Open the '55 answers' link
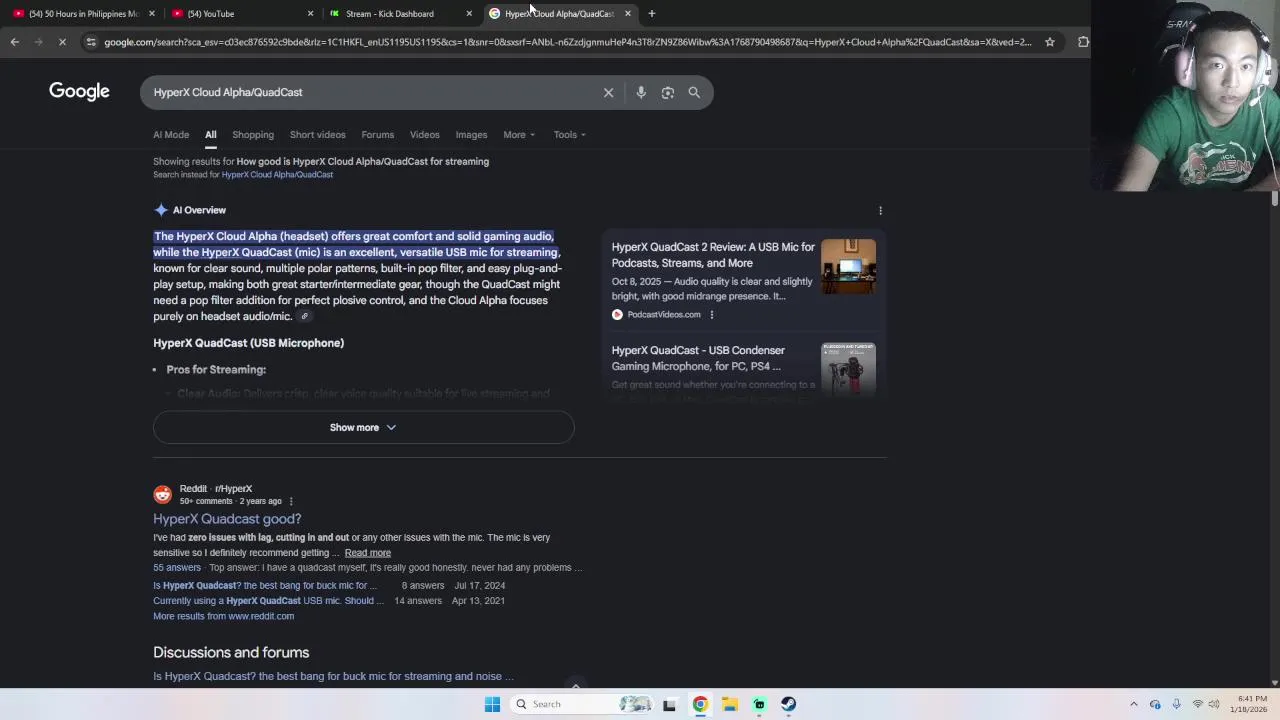Viewport: 1280px width, 720px height. click(177, 568)
